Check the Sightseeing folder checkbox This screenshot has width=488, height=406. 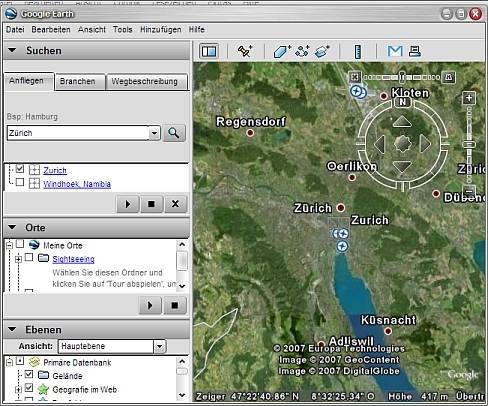[x=29, y=257]
